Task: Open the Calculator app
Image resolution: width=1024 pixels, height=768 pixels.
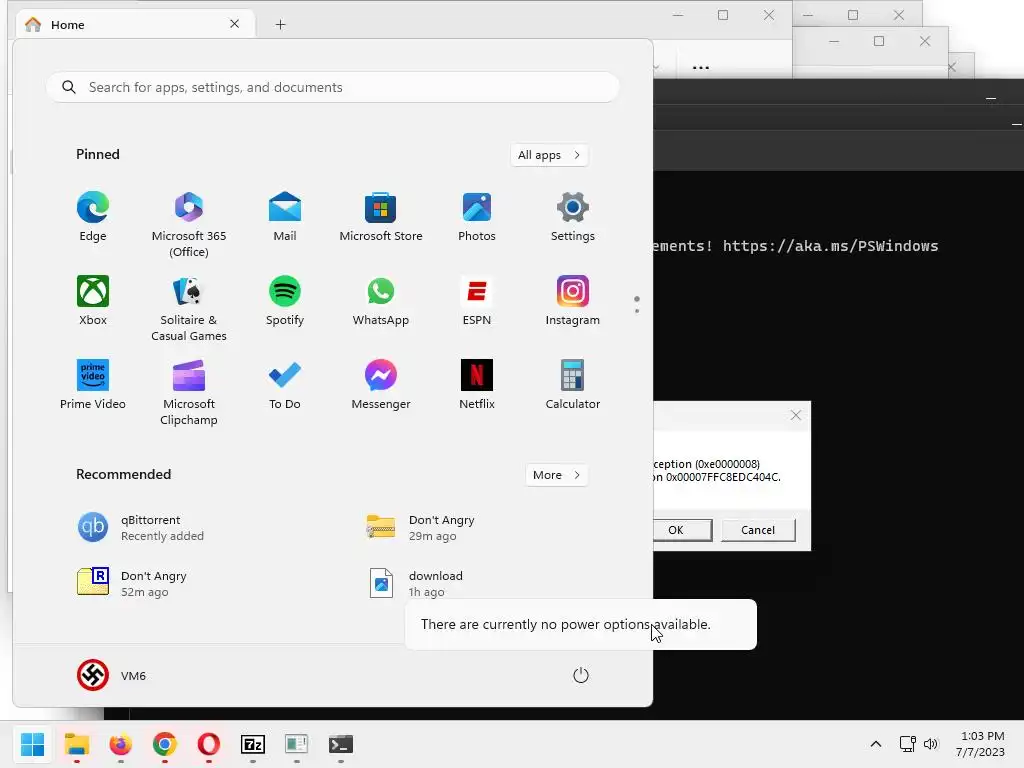Action: (x=573, y=385)
